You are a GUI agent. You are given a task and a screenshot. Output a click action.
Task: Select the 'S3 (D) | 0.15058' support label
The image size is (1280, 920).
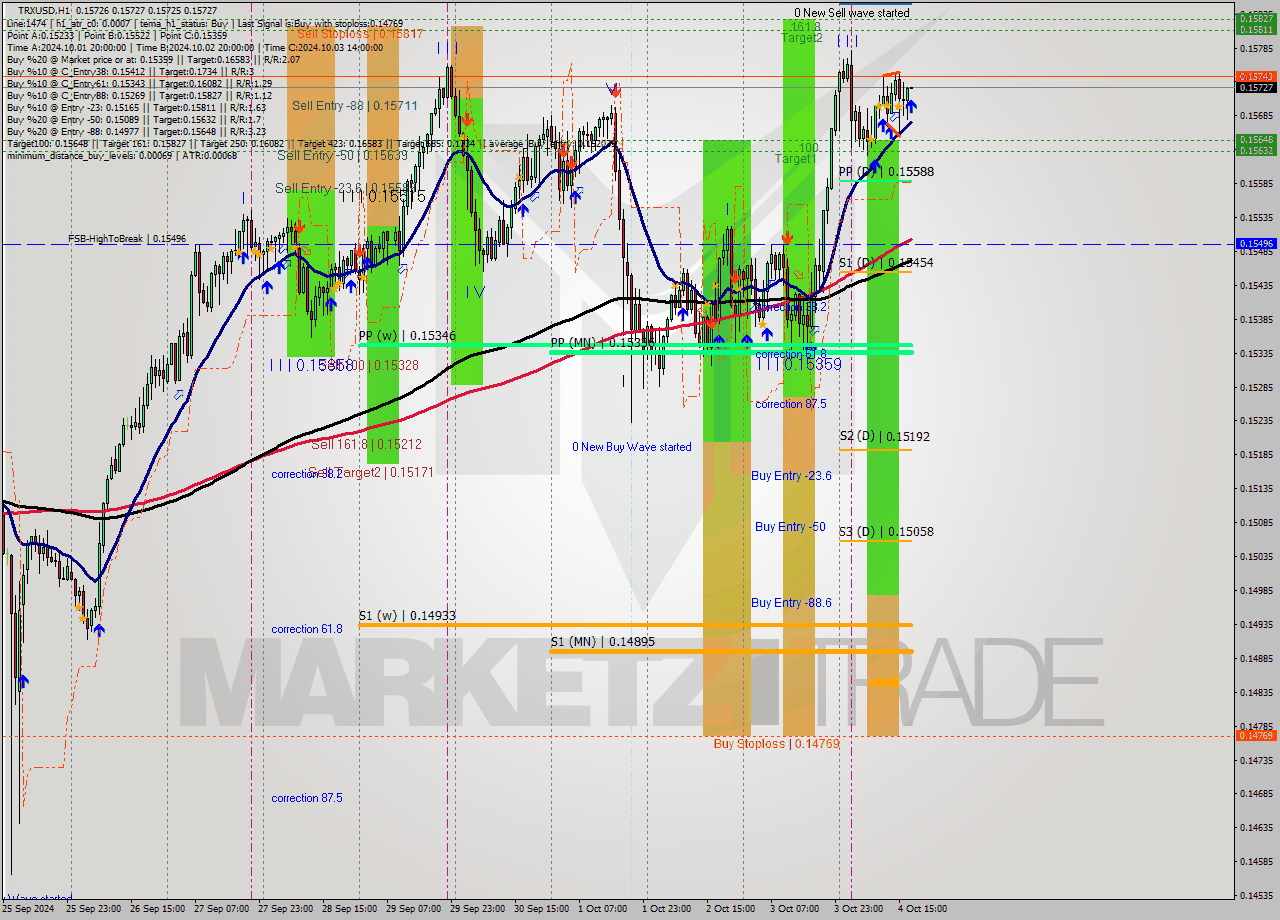pyautogui.click(x=886, y=531)
